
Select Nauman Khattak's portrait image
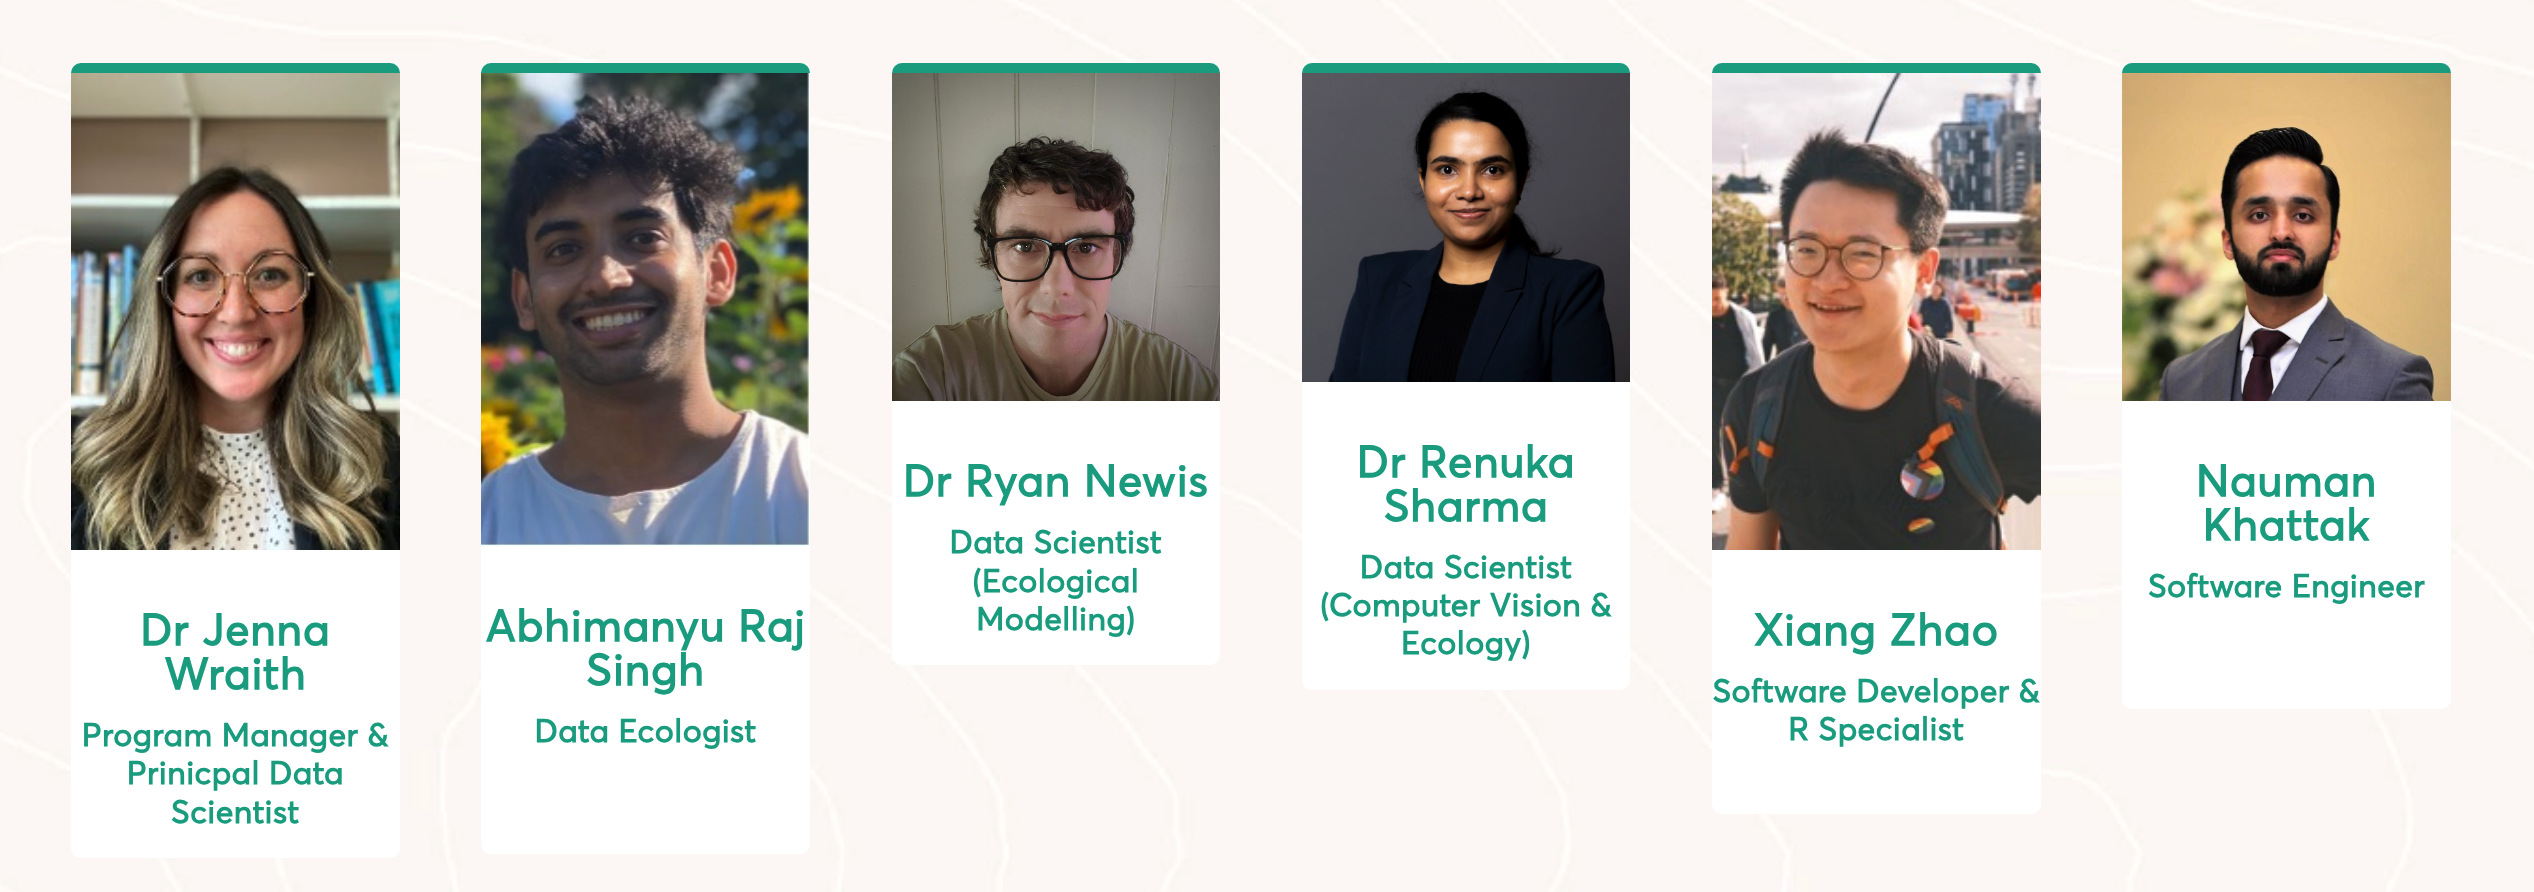tap(2286, 237)
